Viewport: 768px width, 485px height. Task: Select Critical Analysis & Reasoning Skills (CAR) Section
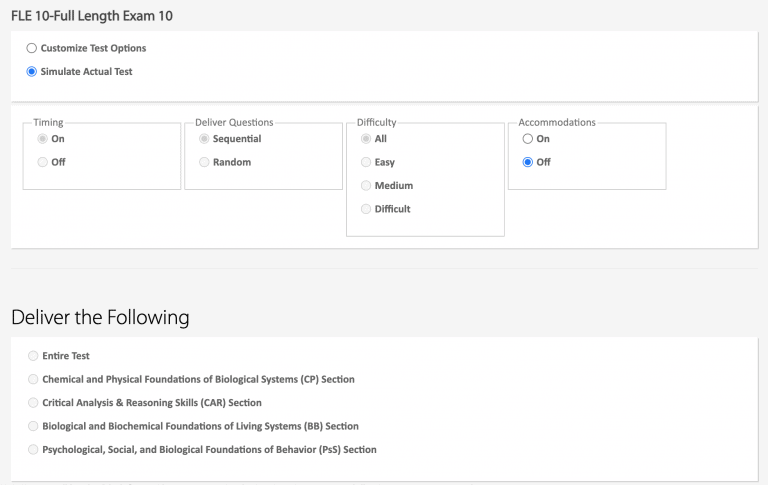point(34,403)
